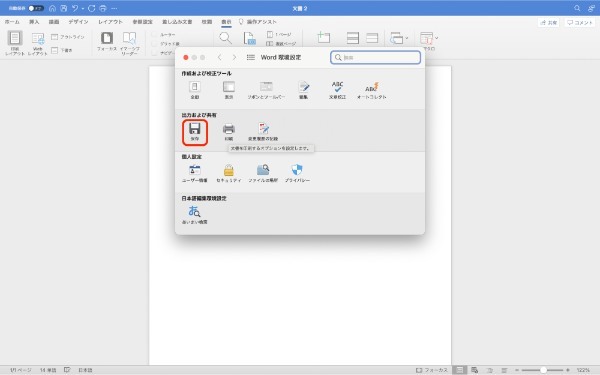
Task: Open the Edit (編集) preferences icon
Action: [x=303, y=90]
